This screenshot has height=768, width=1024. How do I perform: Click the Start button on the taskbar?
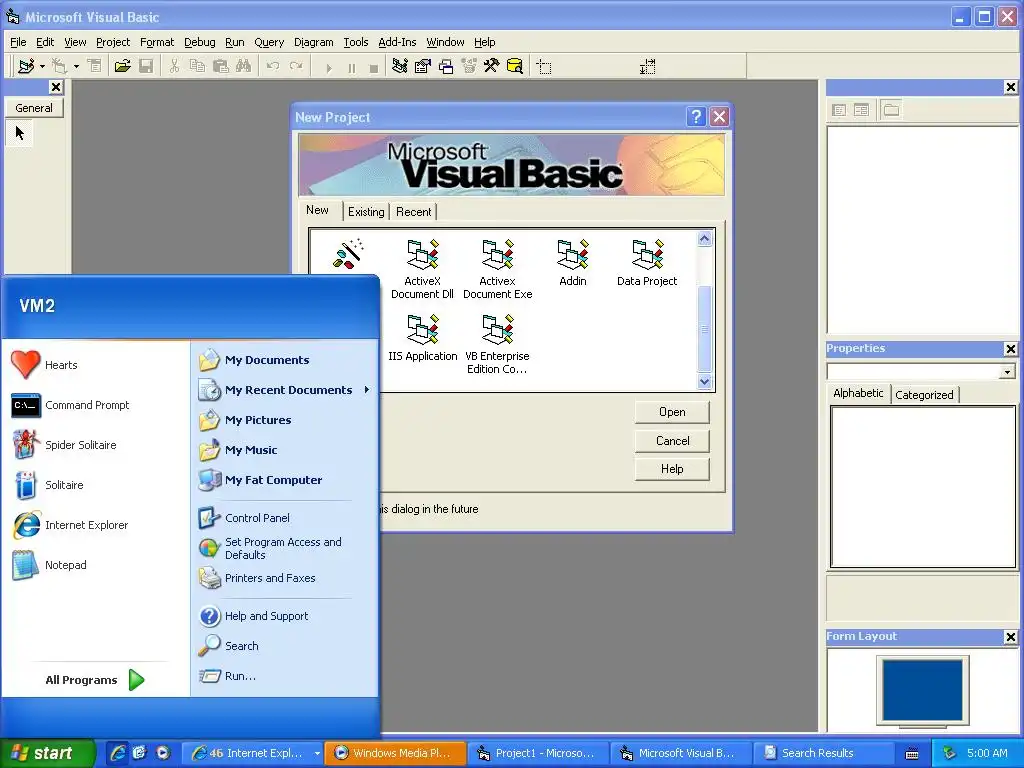point(47,753)
